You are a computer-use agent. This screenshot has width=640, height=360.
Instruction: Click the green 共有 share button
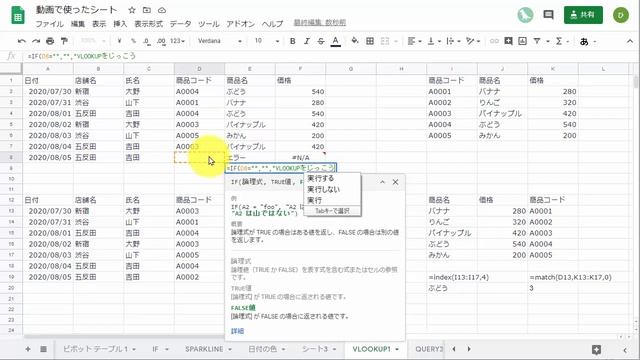pyautogui.click(x=583, y=15)
